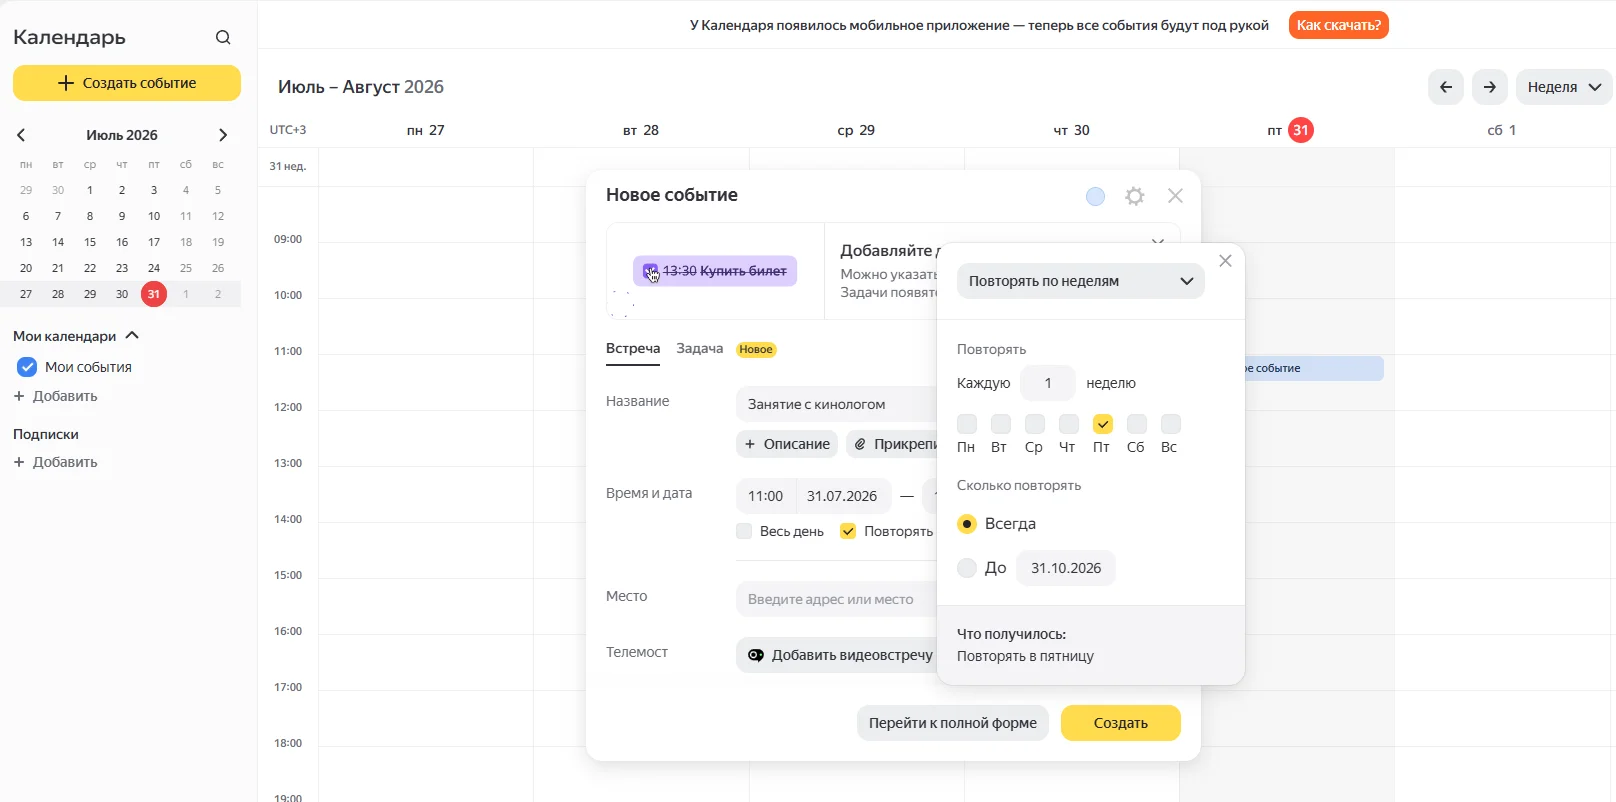Show next month in mini calendar
Viewport: 1616px width, 802px height.
(x=223, y=135)
